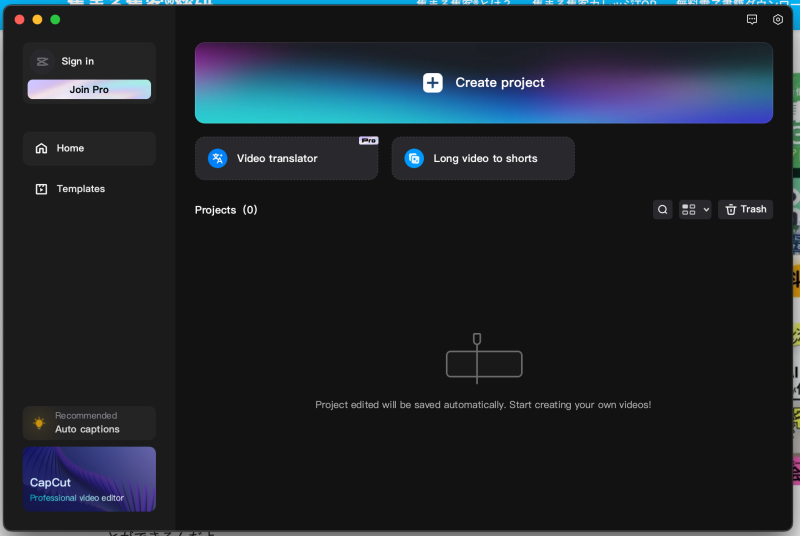Maximize the CapCut window with green button

(x=55, y=20)
